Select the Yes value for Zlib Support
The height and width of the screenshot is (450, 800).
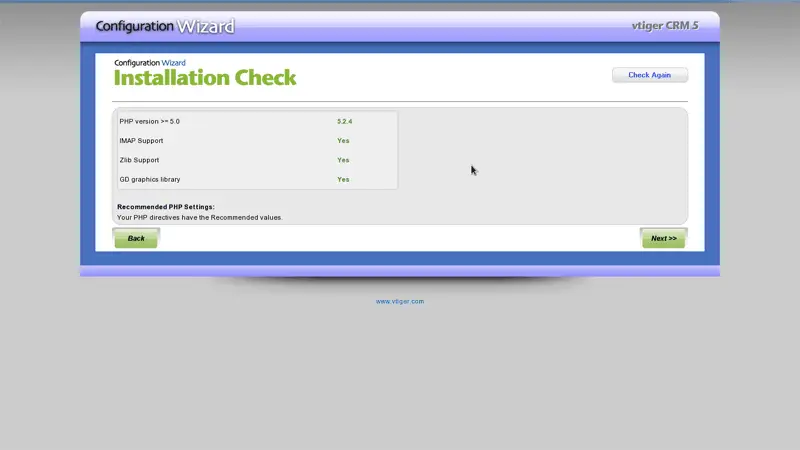(343, 160)
